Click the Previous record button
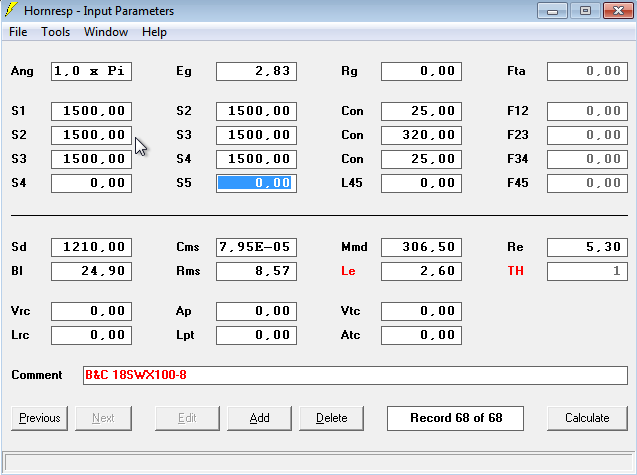Screen dimensions: 637x475 [x=39, y=418]
